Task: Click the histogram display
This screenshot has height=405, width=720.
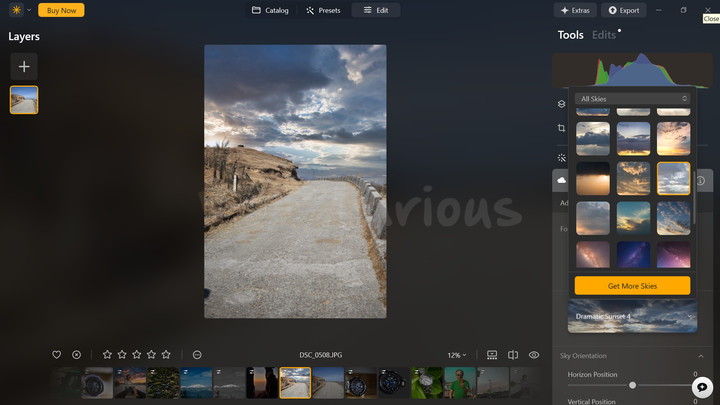Action: click(x=632, y=70)
